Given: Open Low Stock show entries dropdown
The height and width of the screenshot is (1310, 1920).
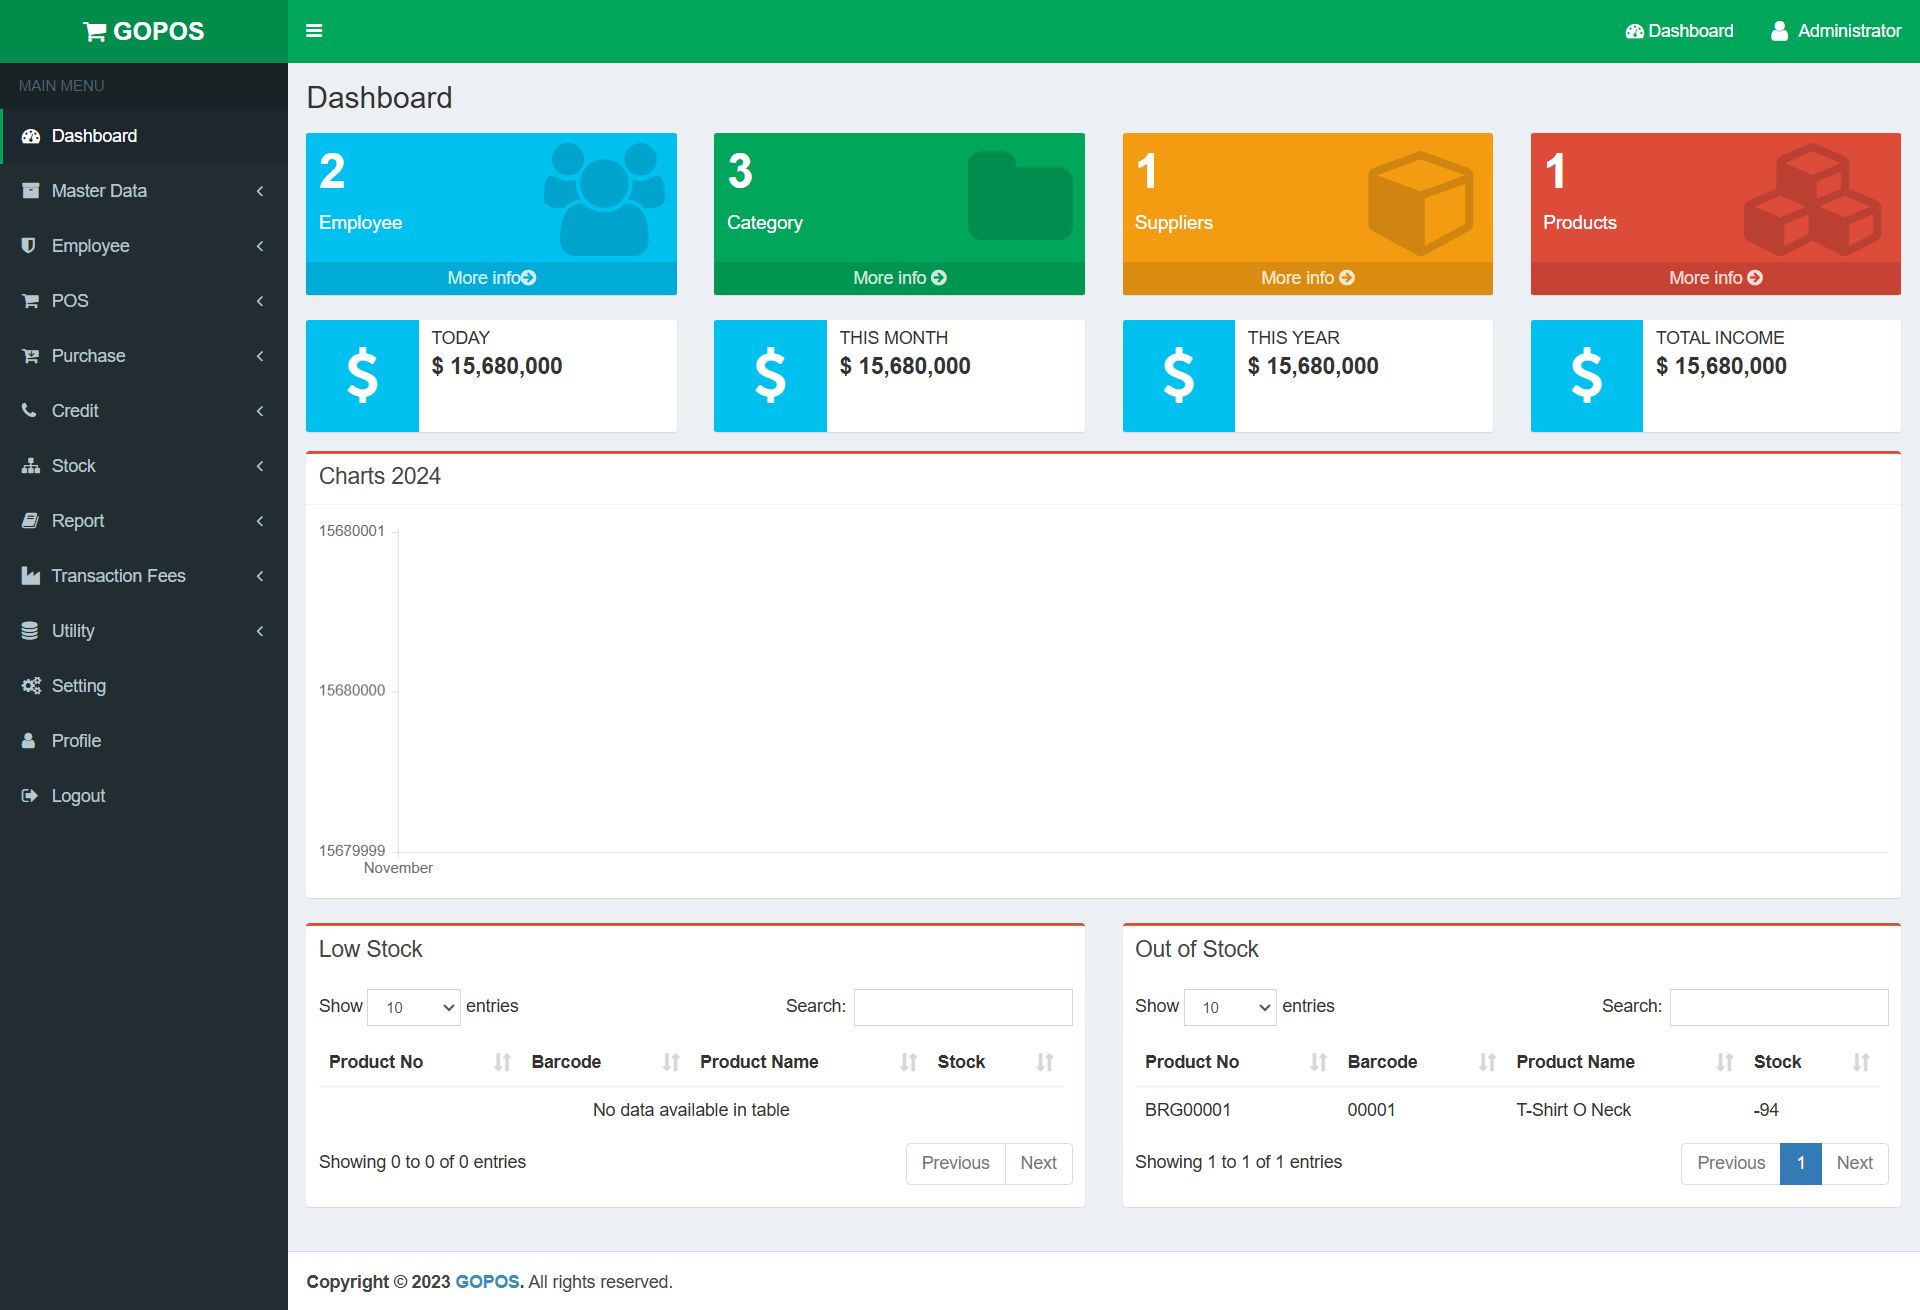Looking at the screenshot, I should [x=414, y=1007].
